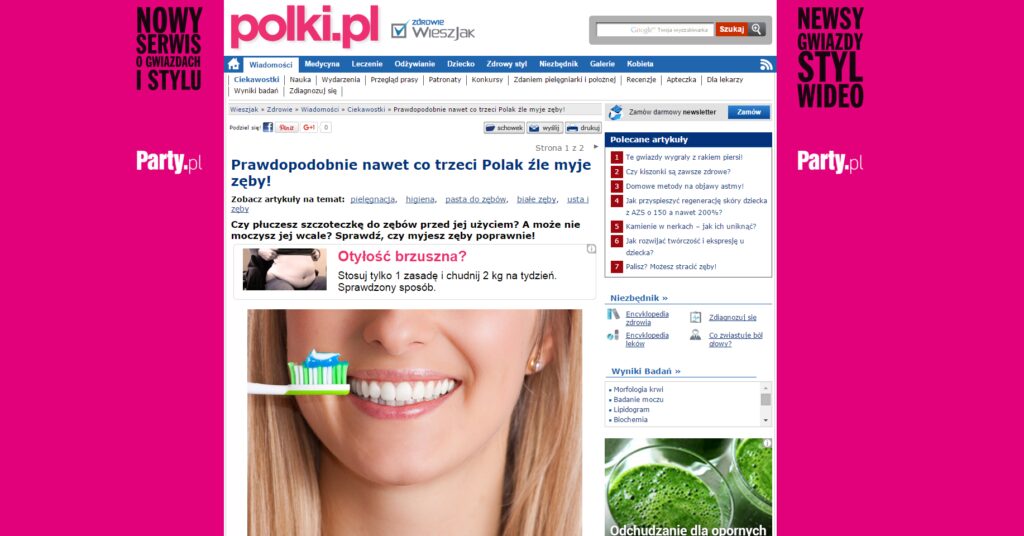1024x536 pixels.
Task: Open the Medycyna menu tab
Action: coord(322,64)
